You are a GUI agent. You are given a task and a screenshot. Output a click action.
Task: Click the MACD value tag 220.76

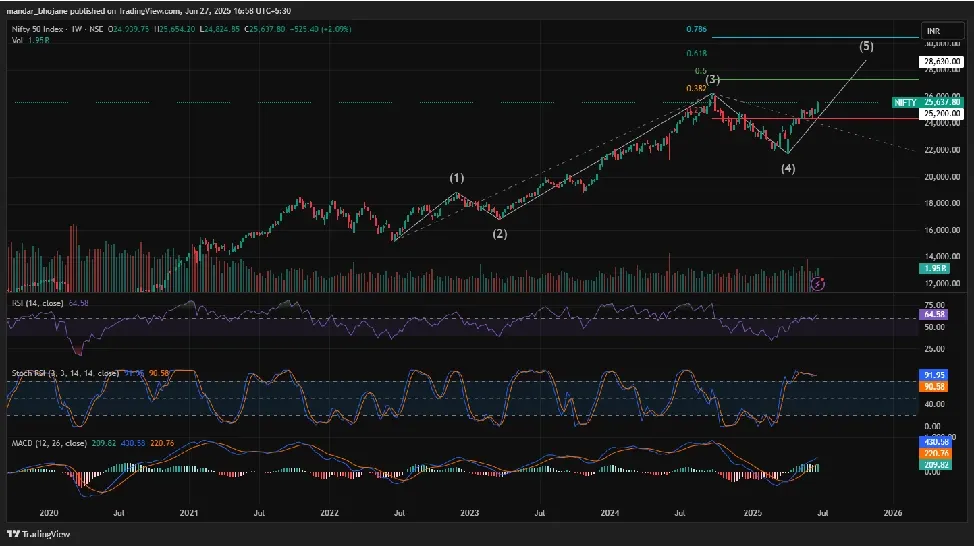(x=935, y=454)
